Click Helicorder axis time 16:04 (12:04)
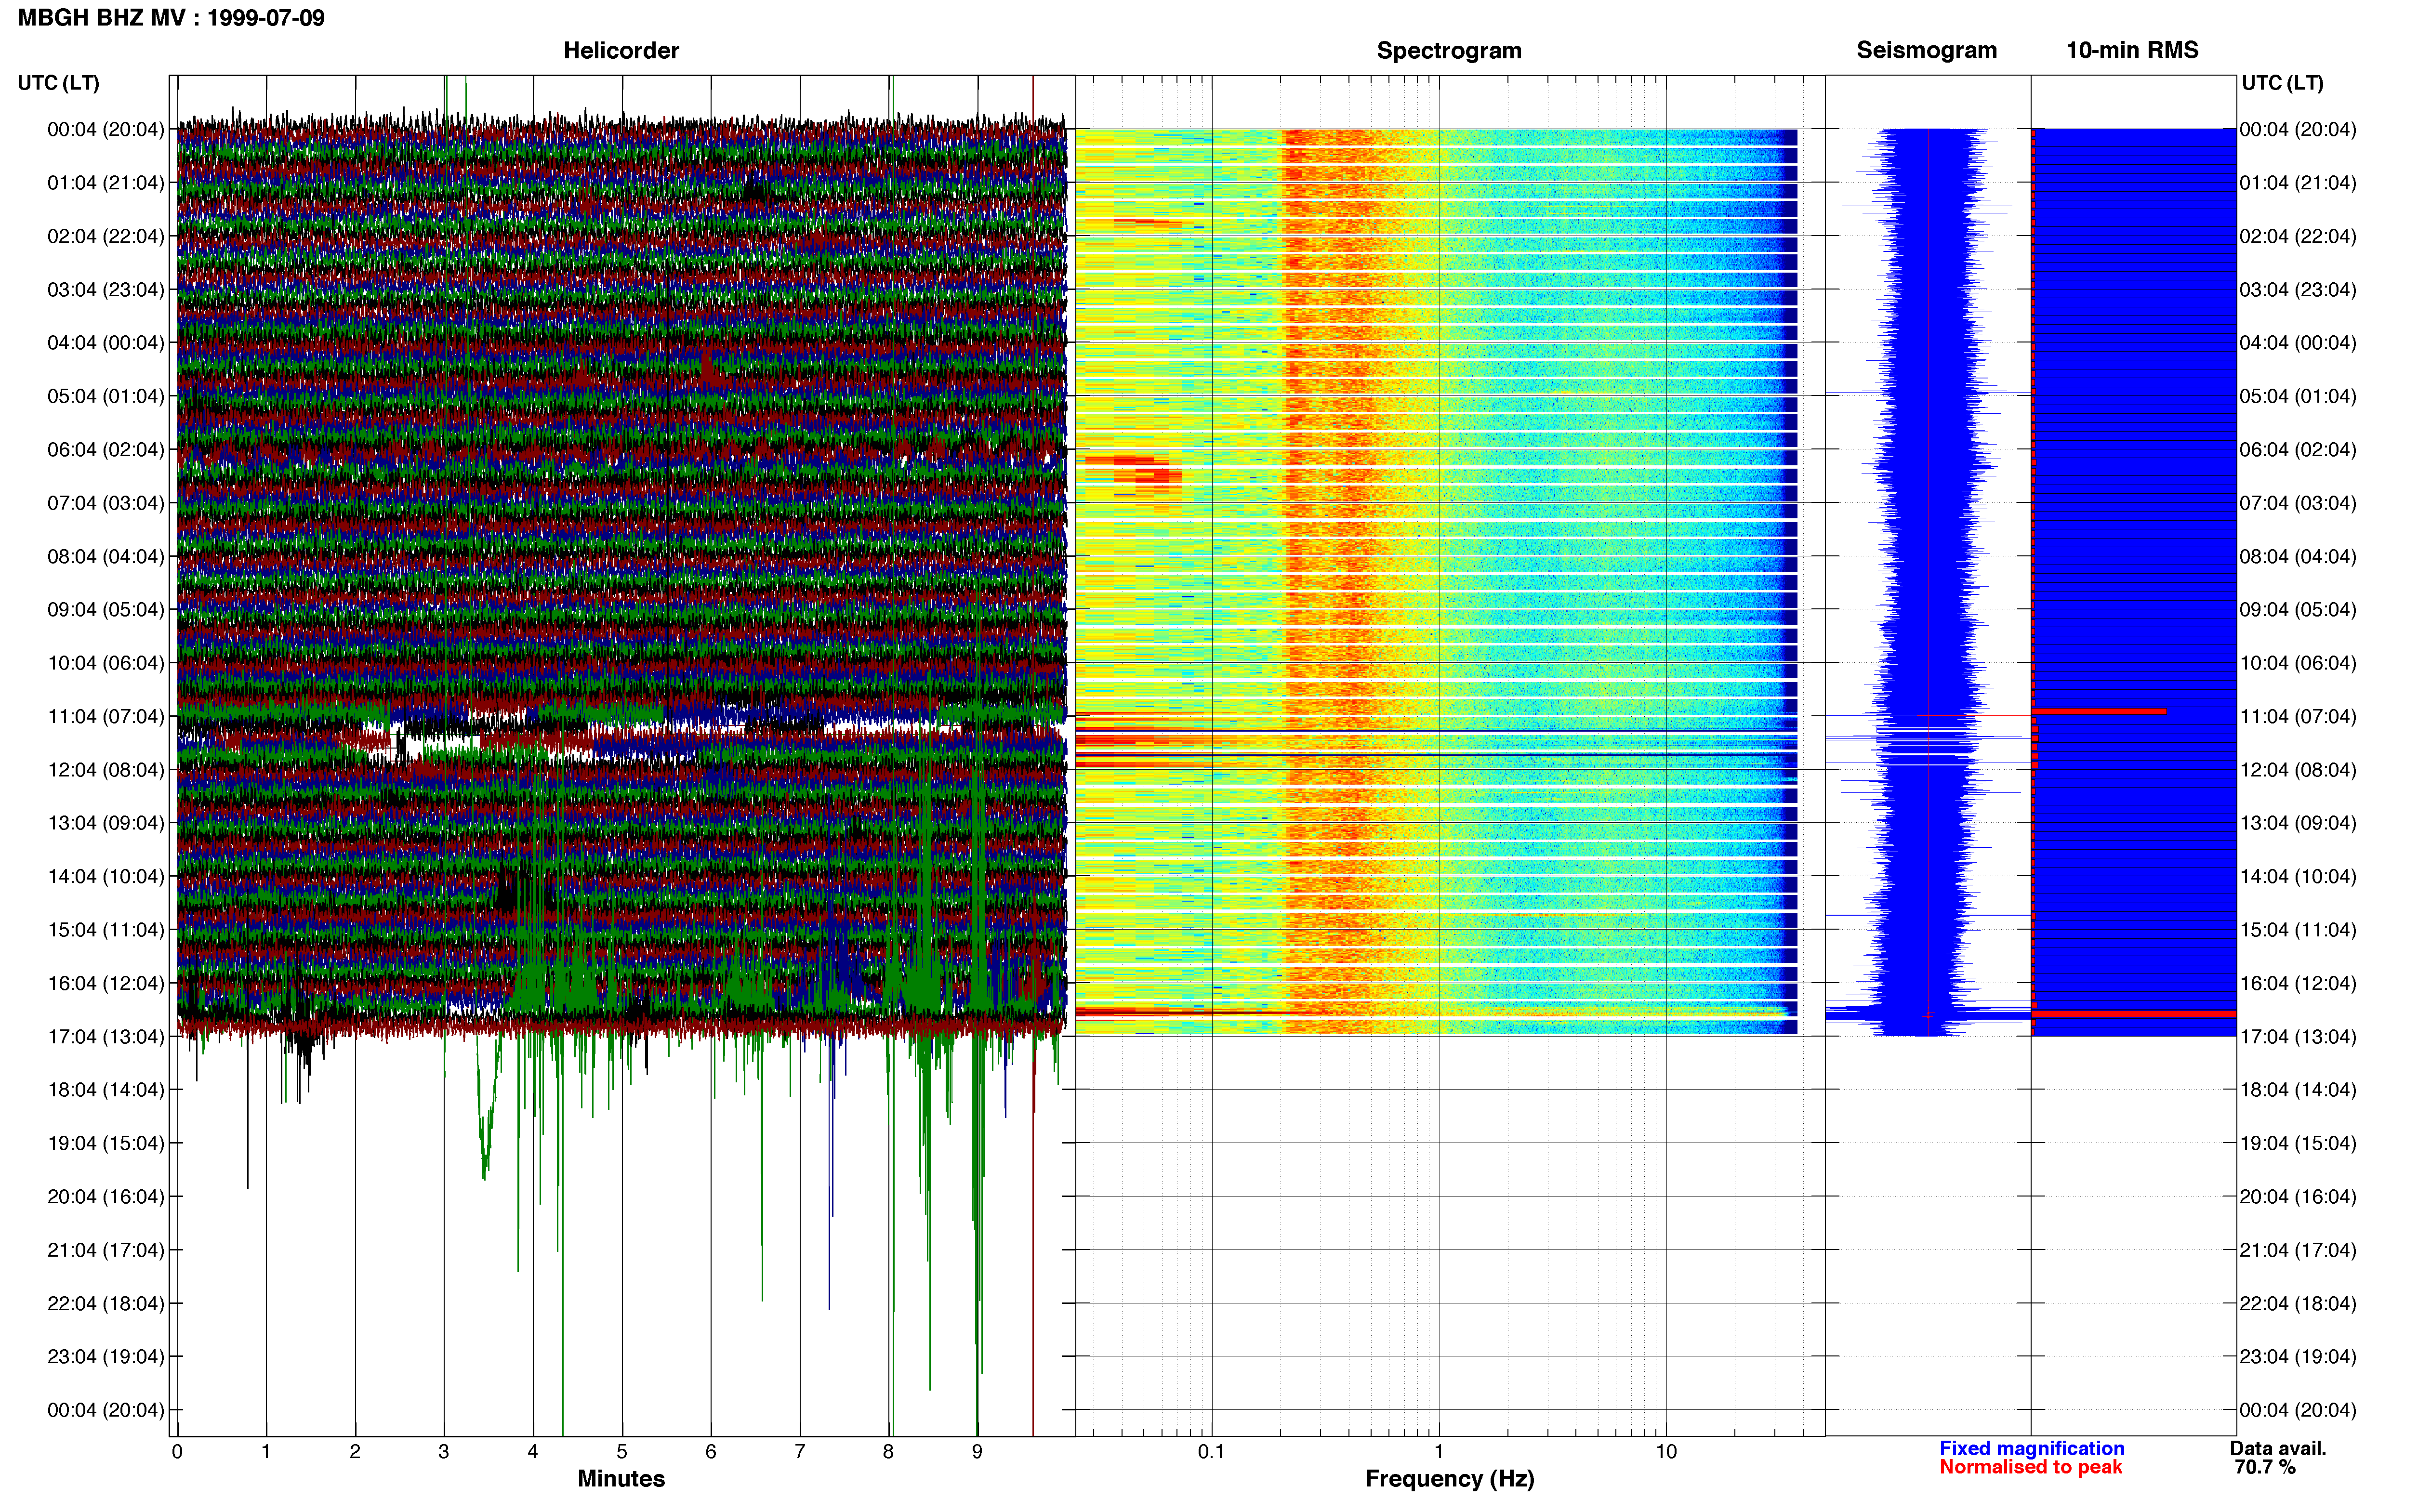Screen dimensions: 2418x1512 tap(106, 983)
